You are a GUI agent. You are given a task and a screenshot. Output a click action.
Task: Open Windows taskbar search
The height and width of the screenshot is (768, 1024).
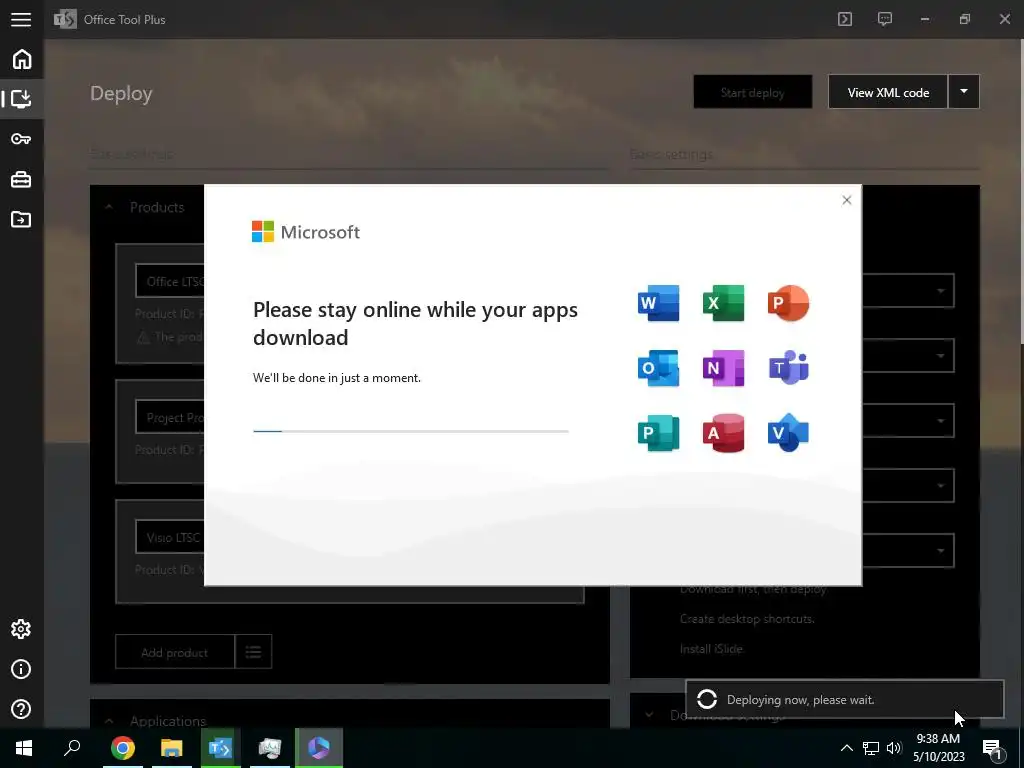point(72,748)
